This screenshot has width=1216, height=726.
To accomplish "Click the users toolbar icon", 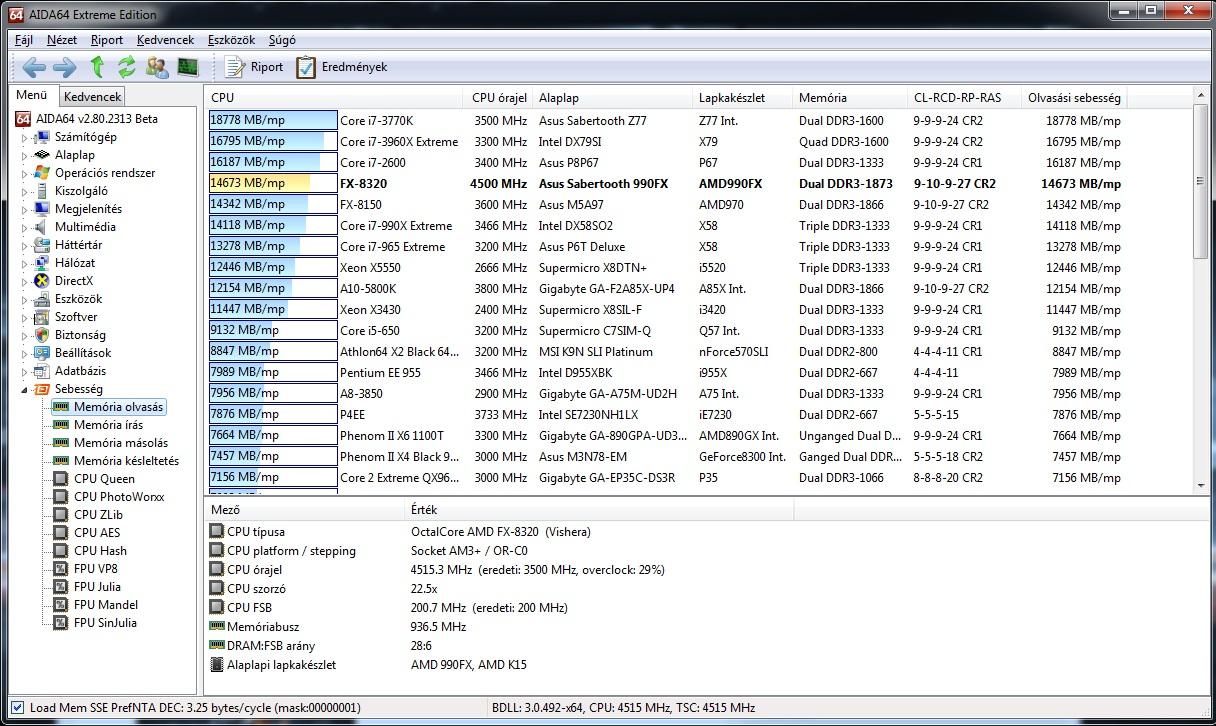I will click(157, 67).
